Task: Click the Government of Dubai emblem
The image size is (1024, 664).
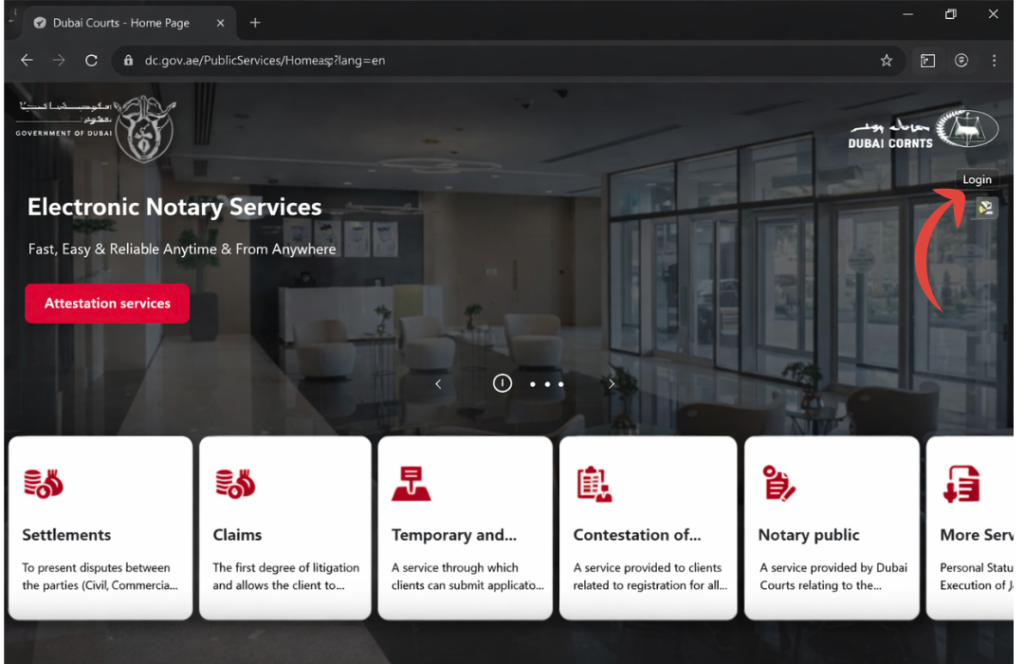Action: click(145, 128)
